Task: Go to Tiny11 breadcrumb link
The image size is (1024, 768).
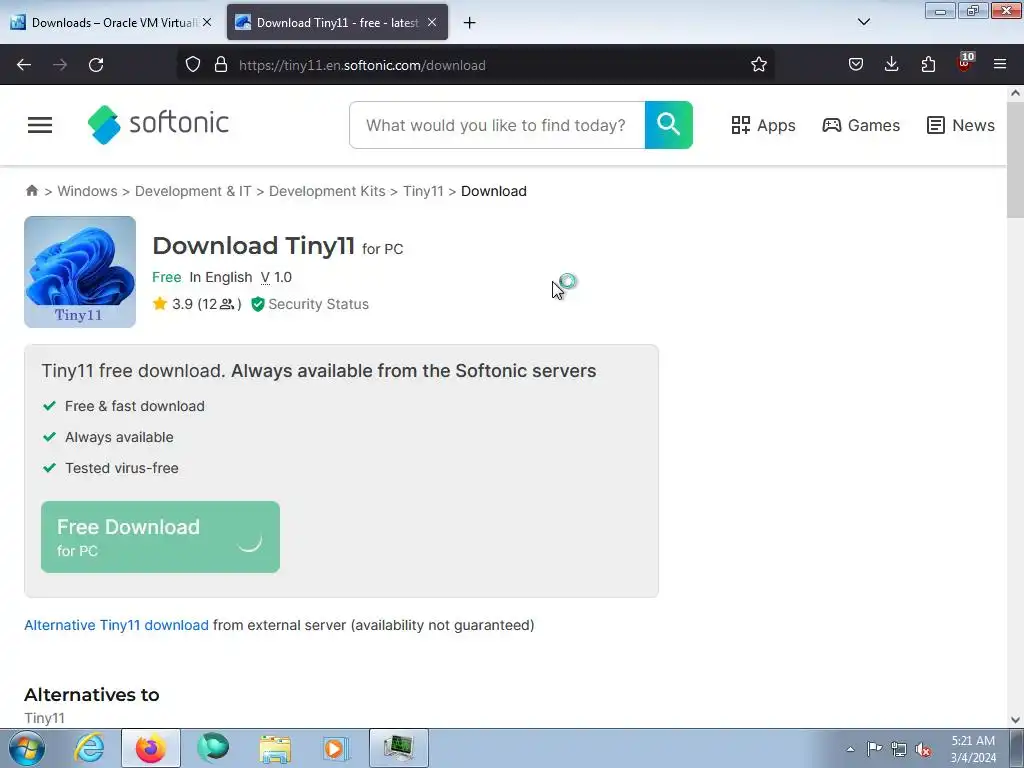Action: coord(423,191)
